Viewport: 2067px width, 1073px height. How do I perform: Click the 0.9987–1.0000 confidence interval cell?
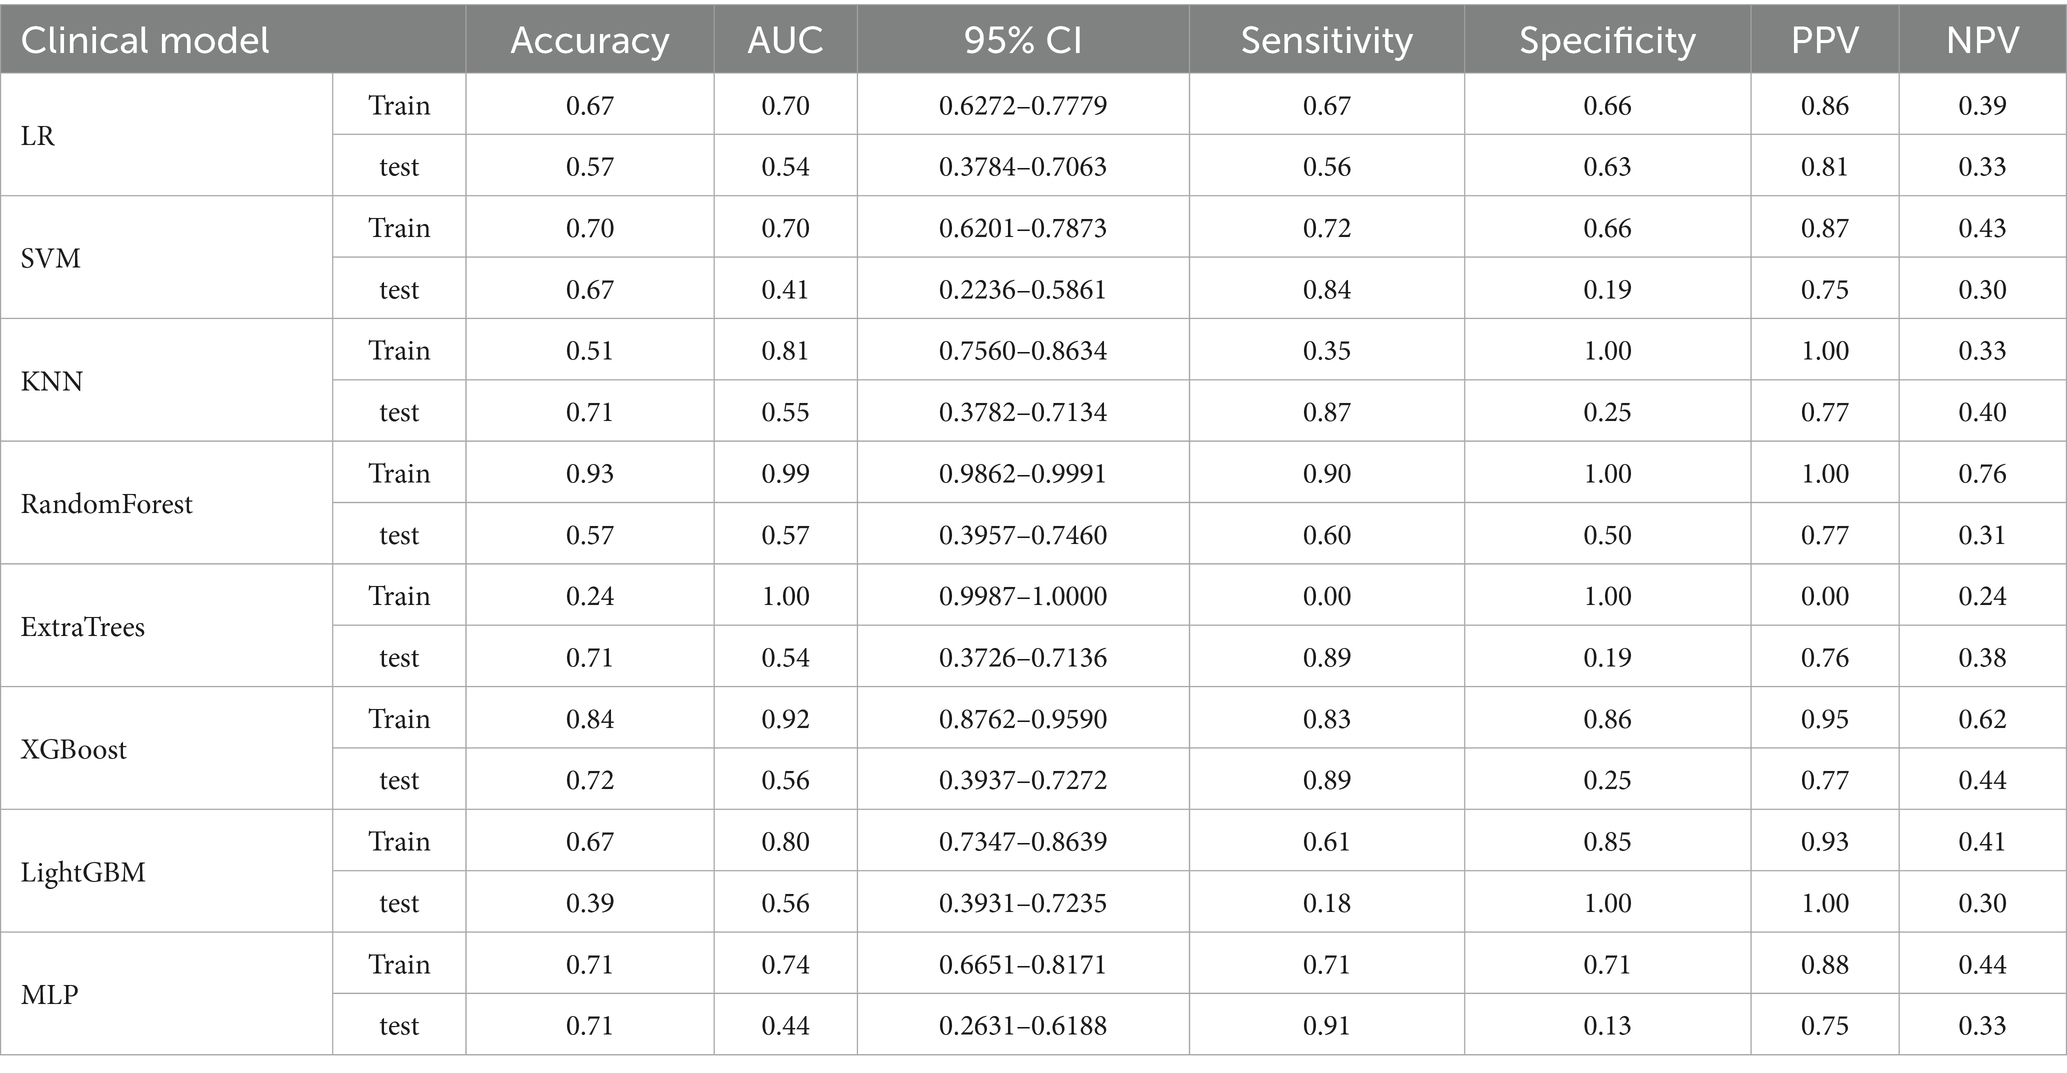point(1022,597)
